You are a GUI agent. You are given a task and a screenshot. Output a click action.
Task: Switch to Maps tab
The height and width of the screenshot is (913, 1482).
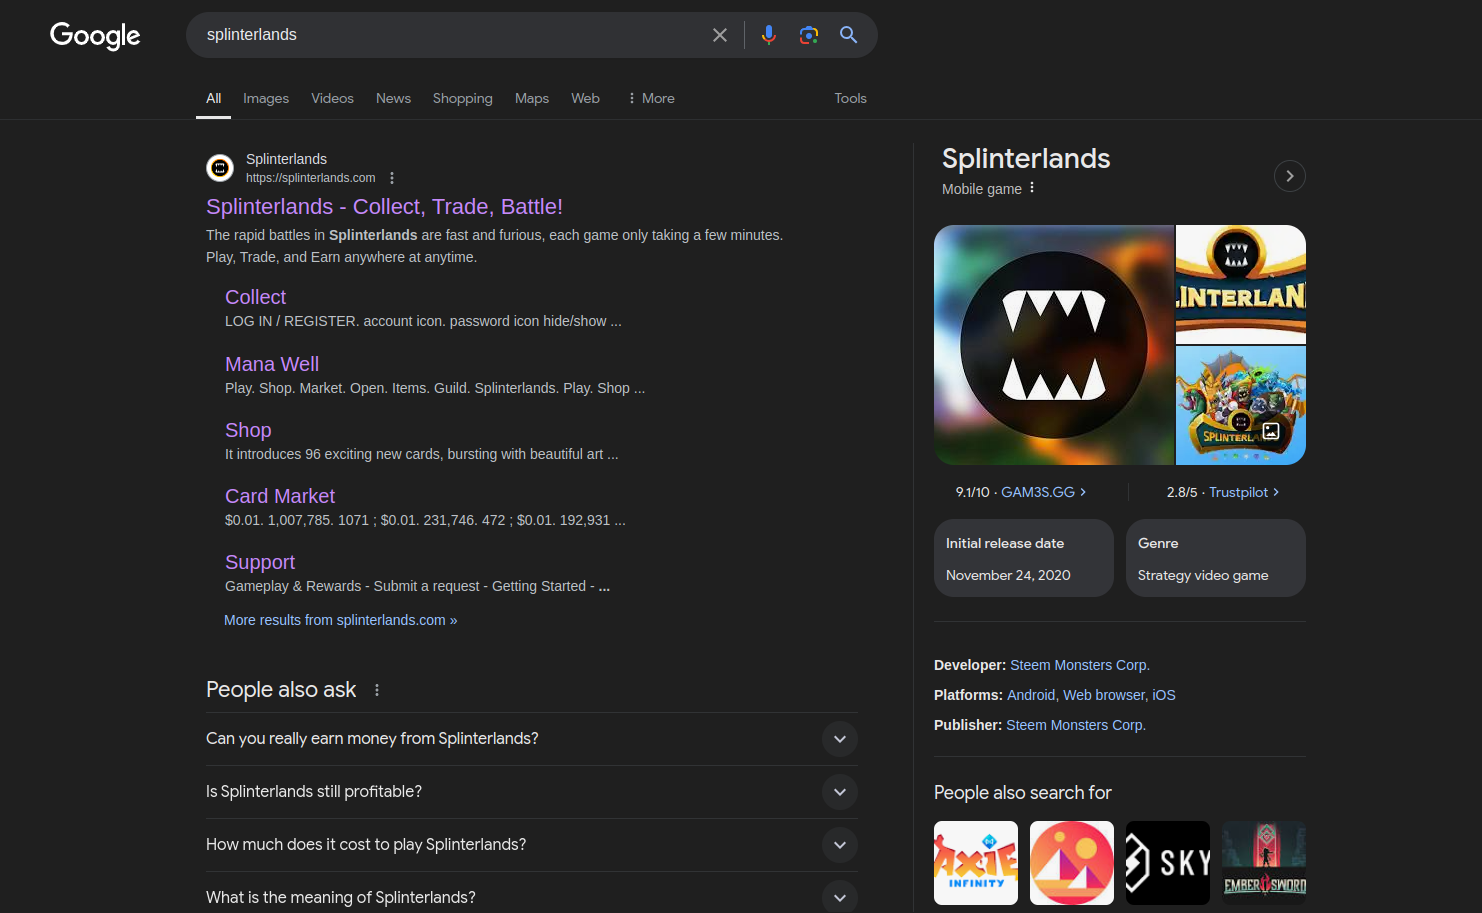point(532,98)
